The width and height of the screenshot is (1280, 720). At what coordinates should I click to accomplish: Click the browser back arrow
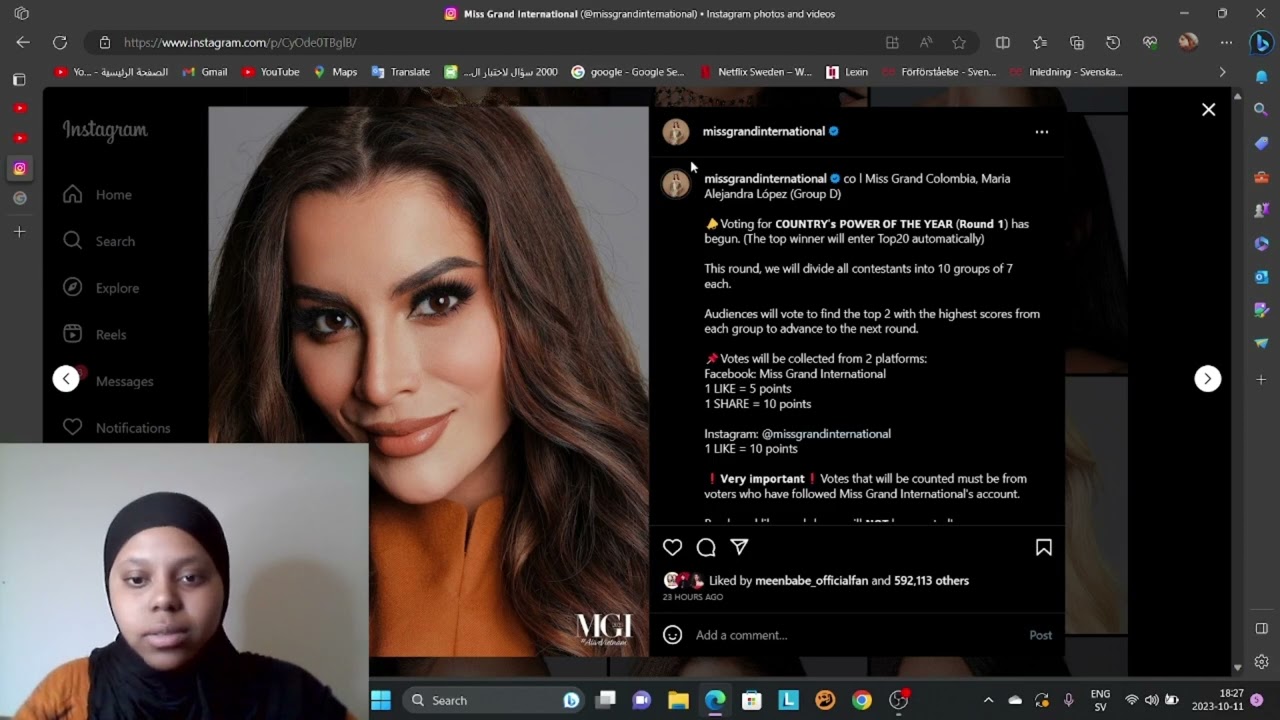(22, 42)
